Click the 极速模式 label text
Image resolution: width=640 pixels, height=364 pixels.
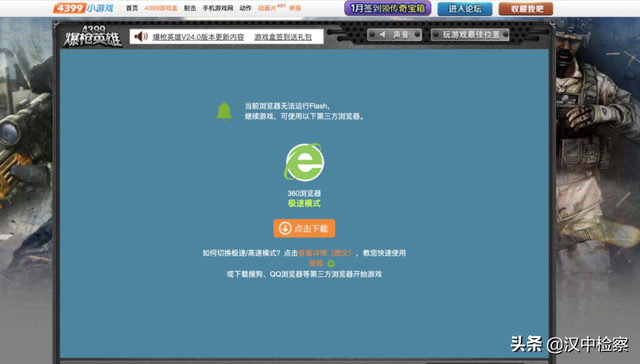click(304, 203)
